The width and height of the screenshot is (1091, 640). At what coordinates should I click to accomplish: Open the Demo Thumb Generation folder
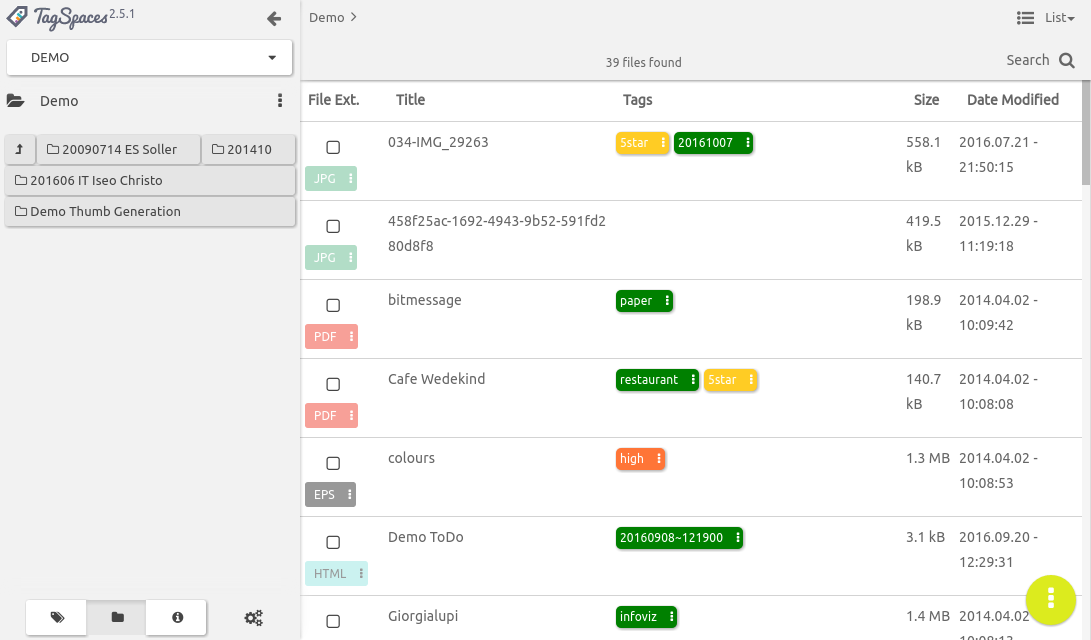coord(150,211)
